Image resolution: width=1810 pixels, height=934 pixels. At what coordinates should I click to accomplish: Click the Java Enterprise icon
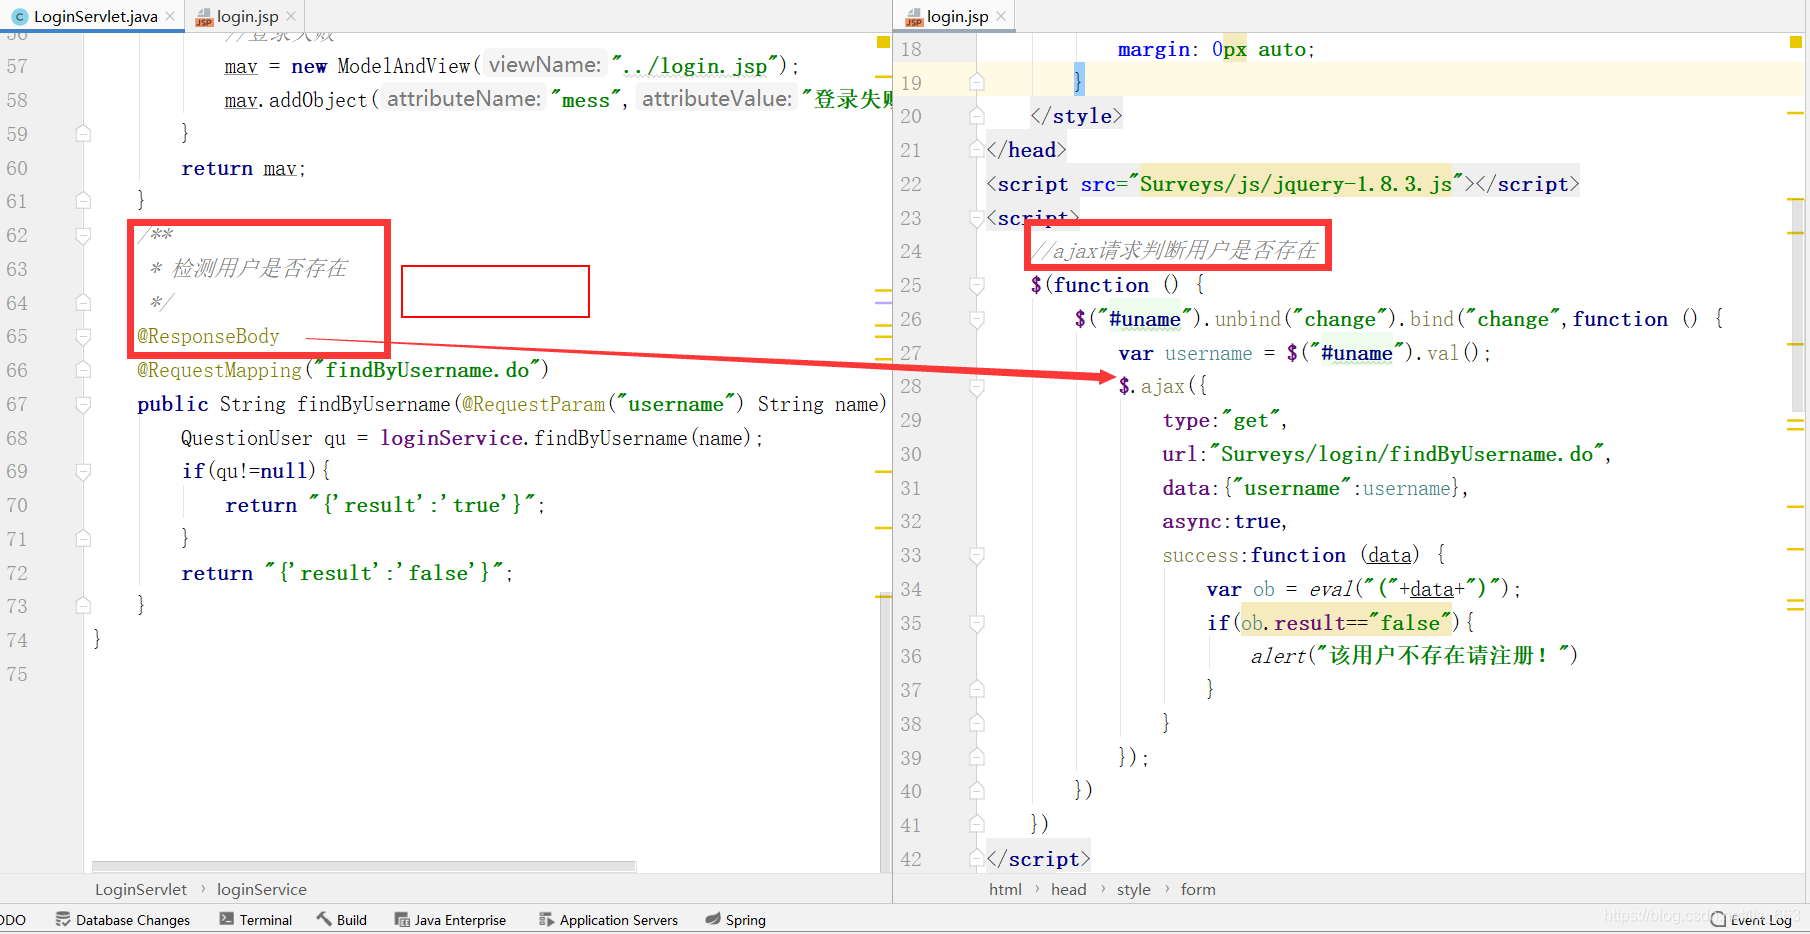pyautogui.click(x=402, y=920)
